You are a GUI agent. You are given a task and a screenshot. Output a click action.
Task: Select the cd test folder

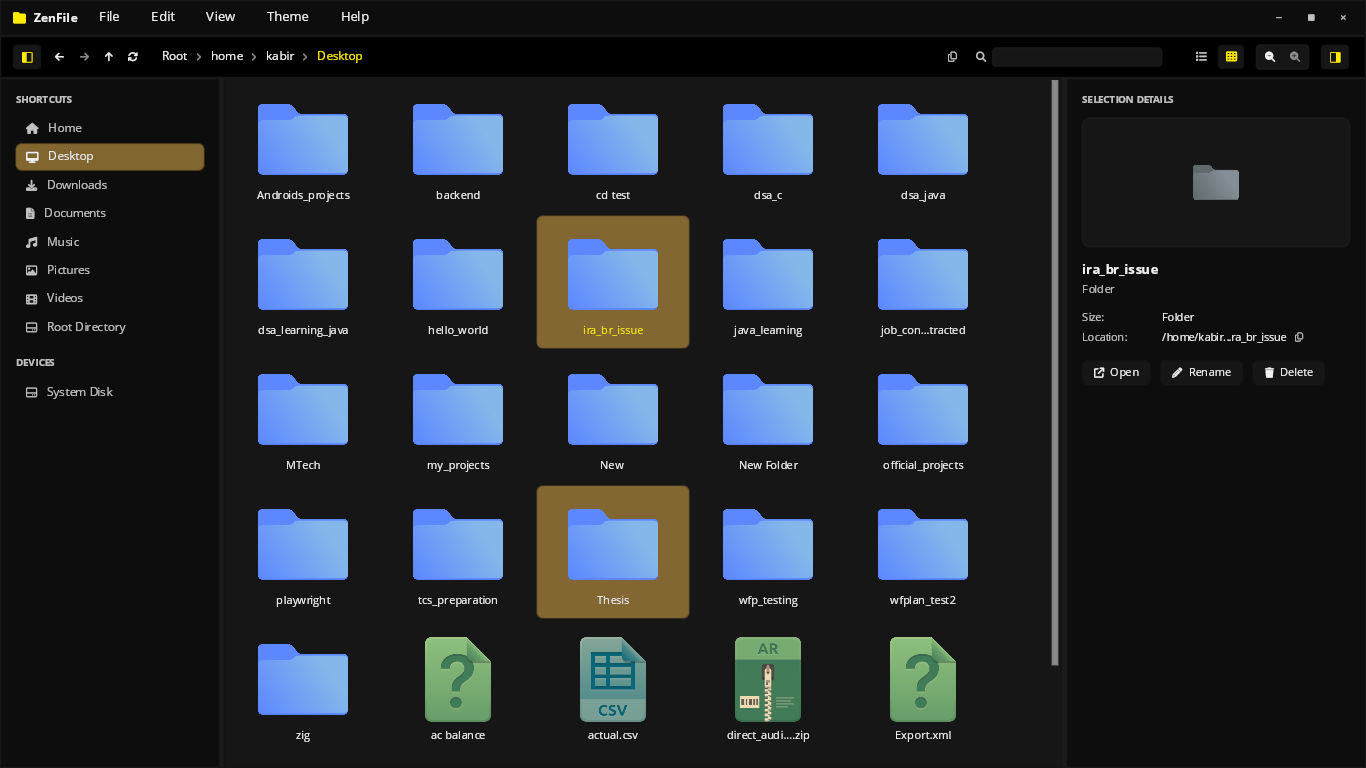(x=613, y=148)
